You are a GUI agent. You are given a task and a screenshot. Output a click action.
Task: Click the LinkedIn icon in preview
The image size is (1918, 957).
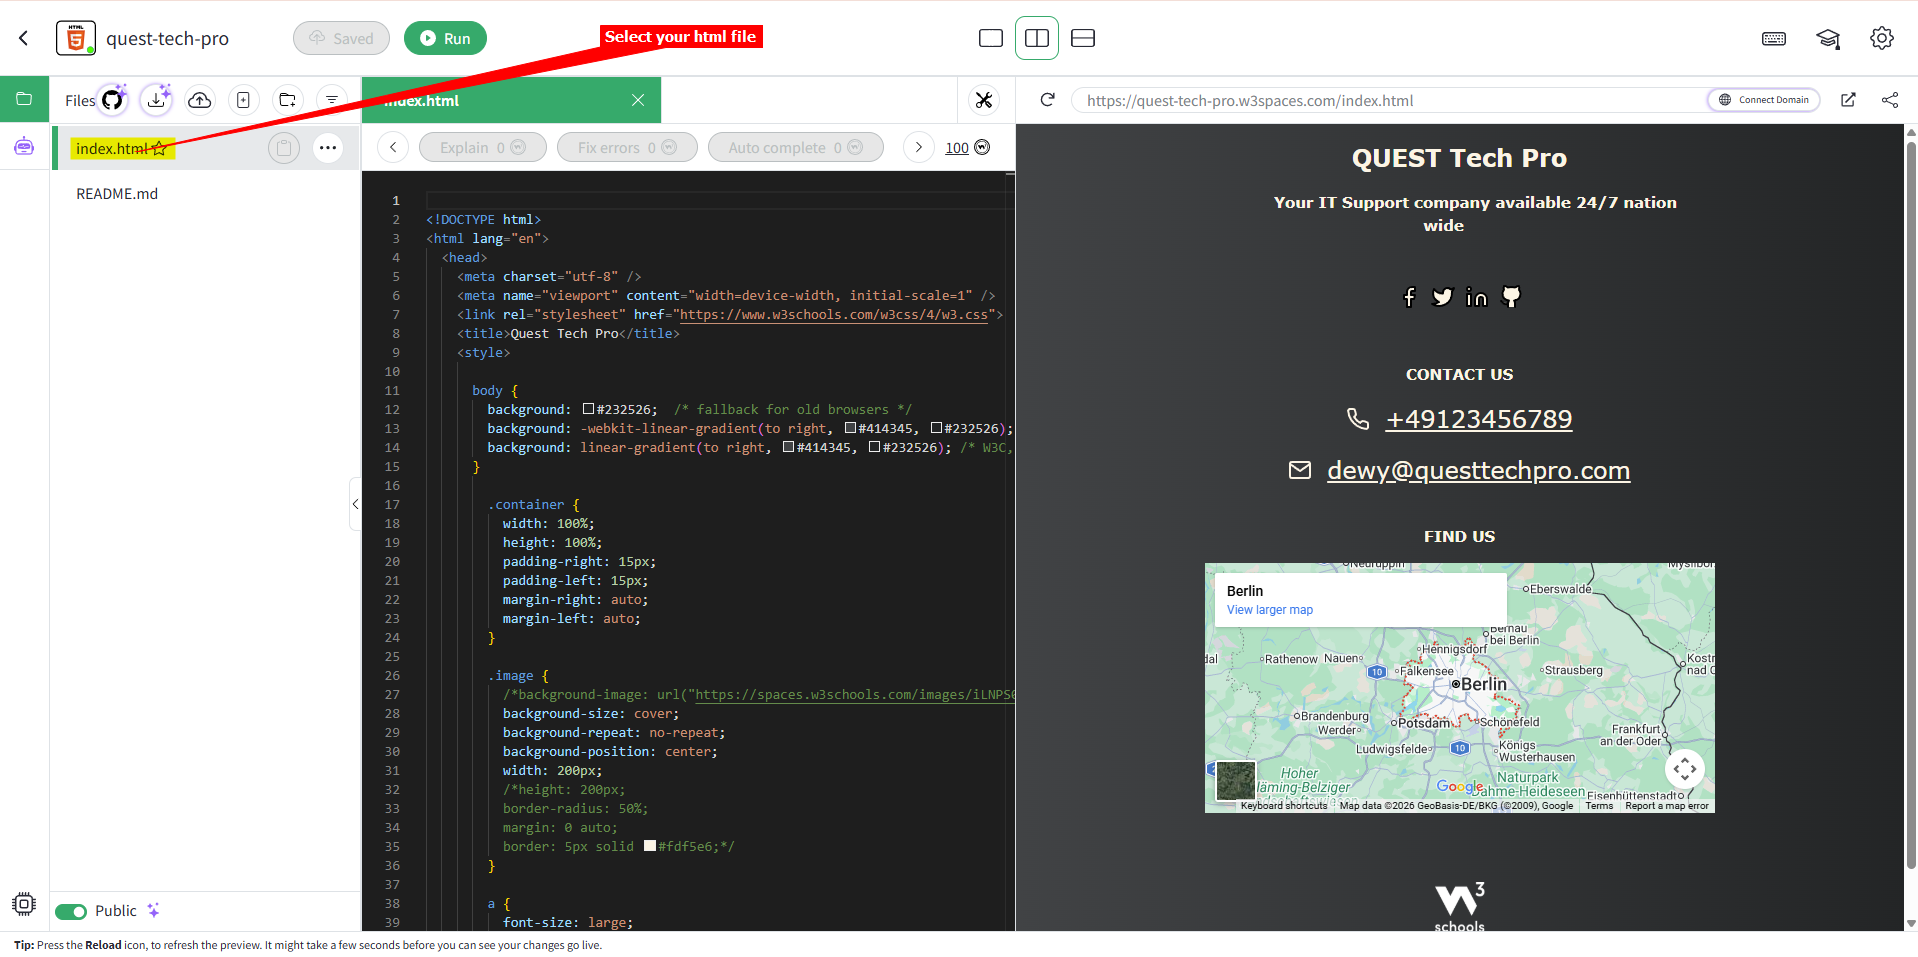1476,297
